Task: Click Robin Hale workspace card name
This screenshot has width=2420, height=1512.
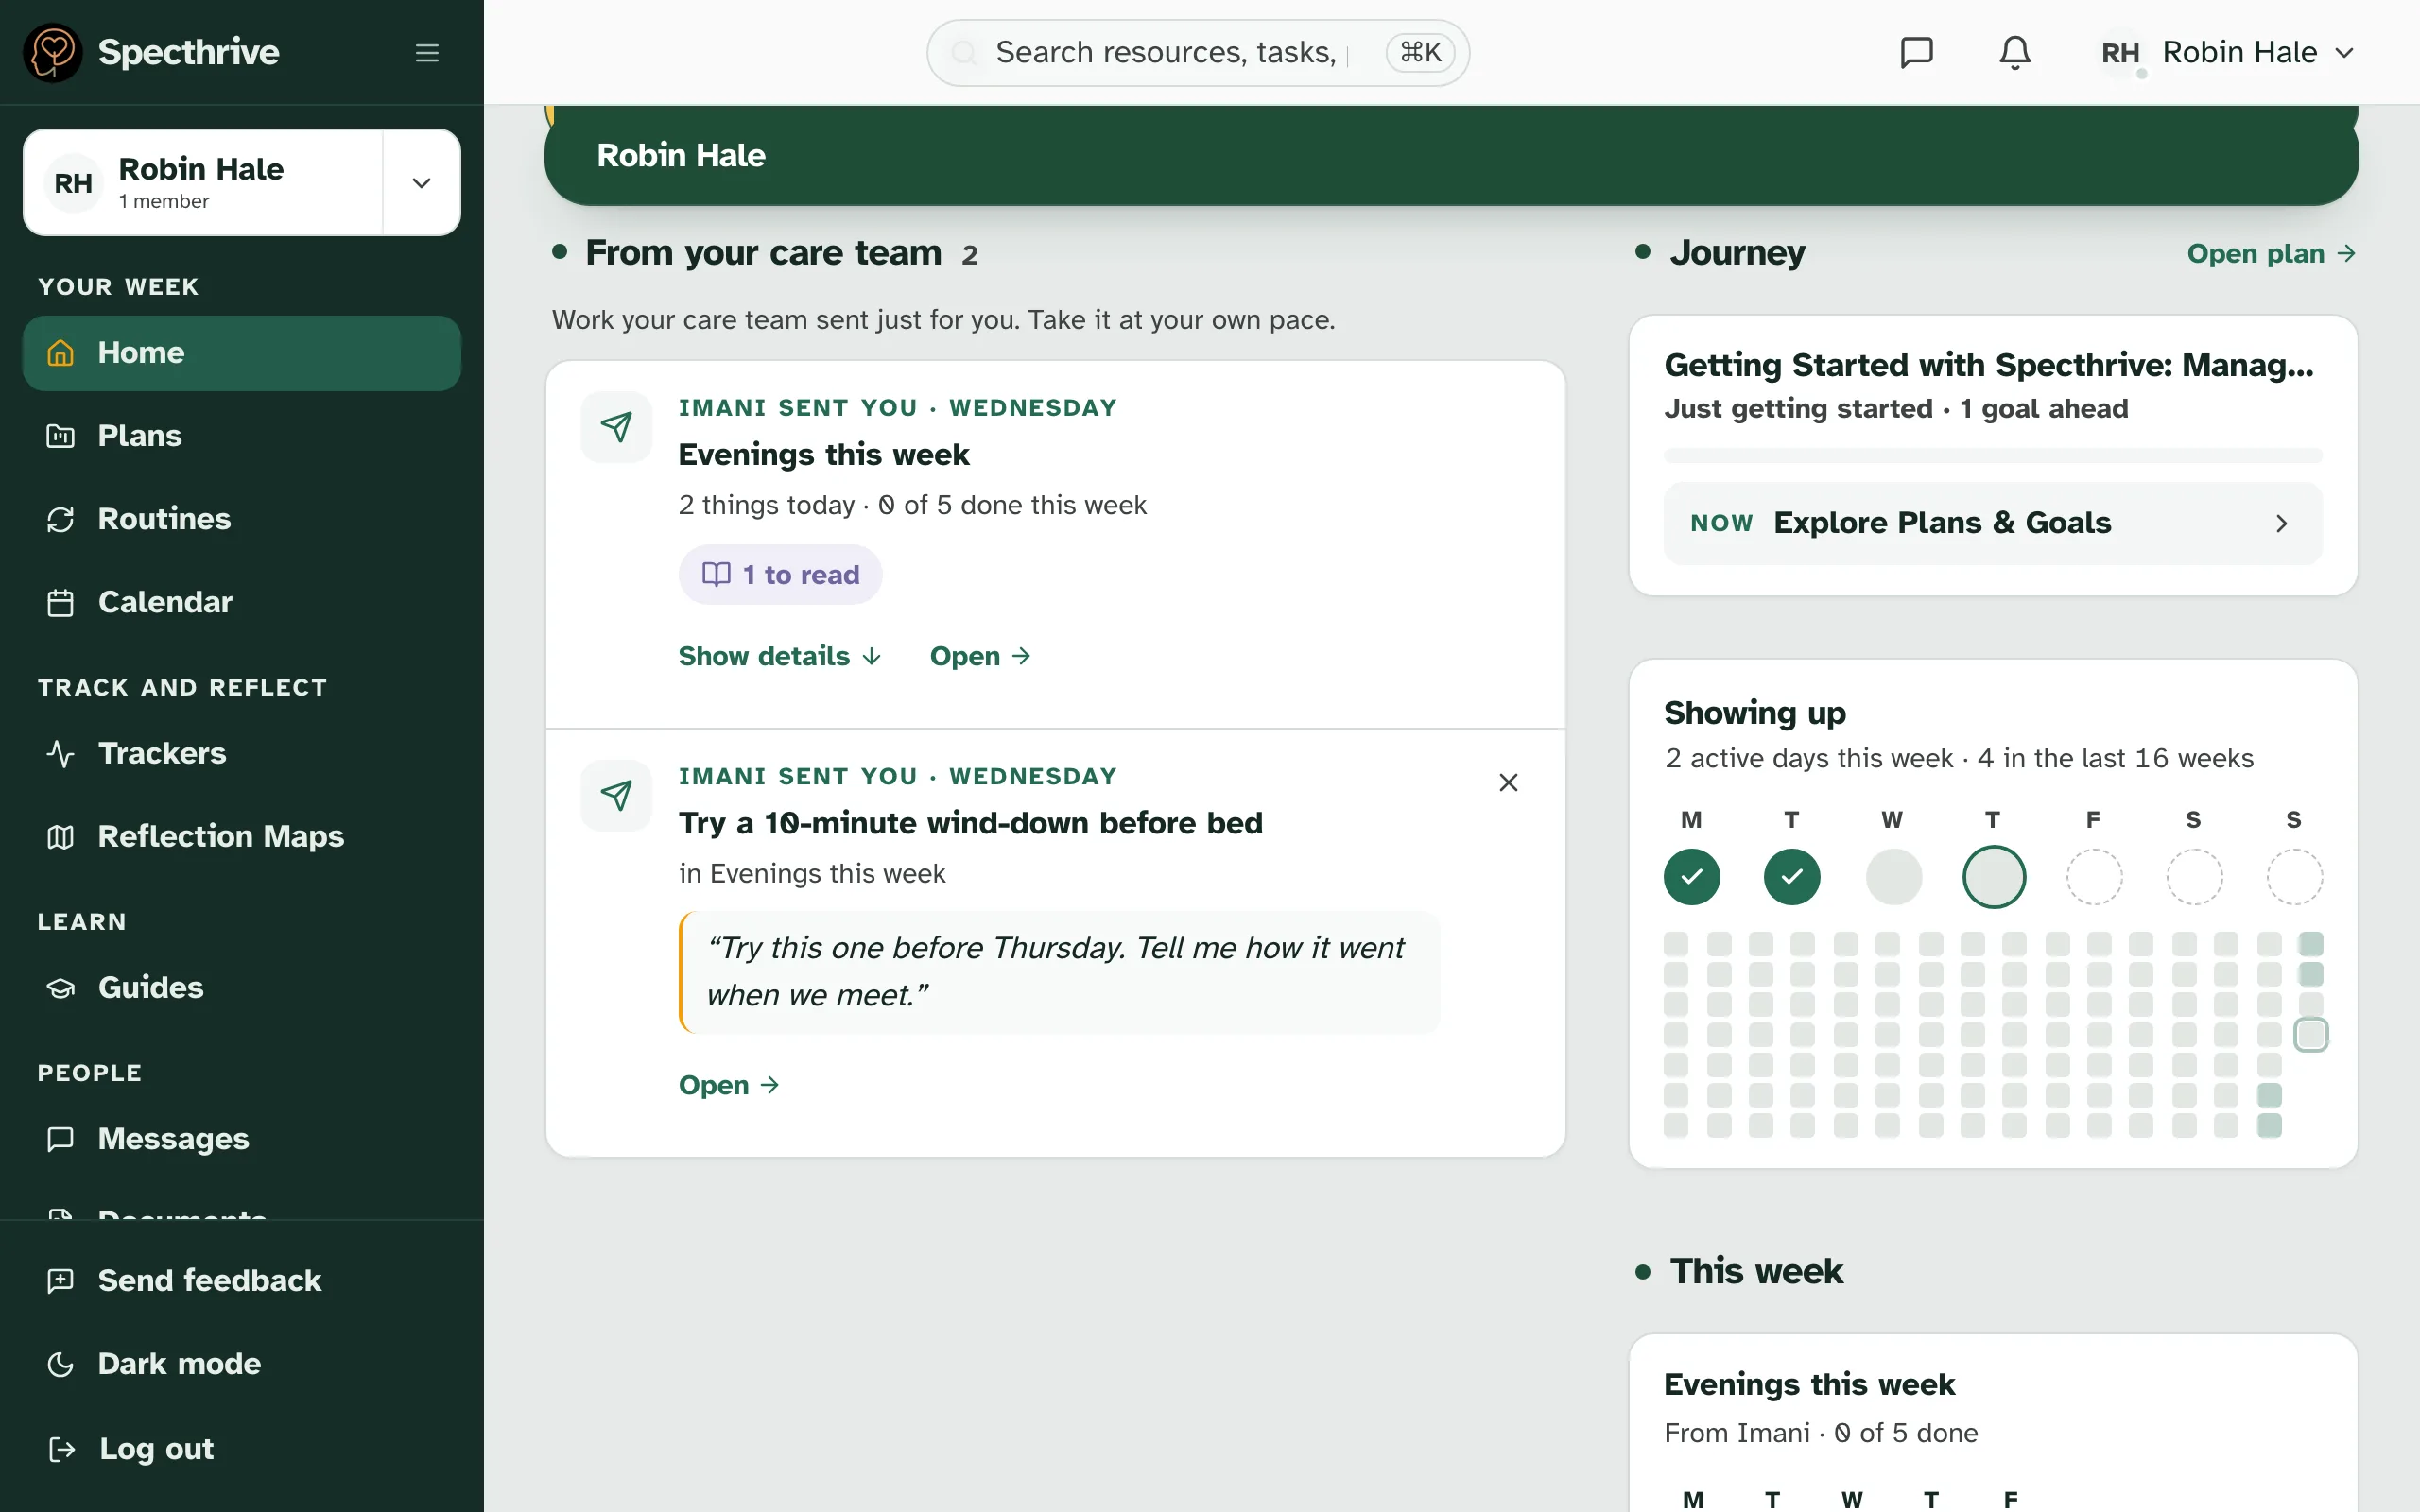Action: tap(201, 169)
